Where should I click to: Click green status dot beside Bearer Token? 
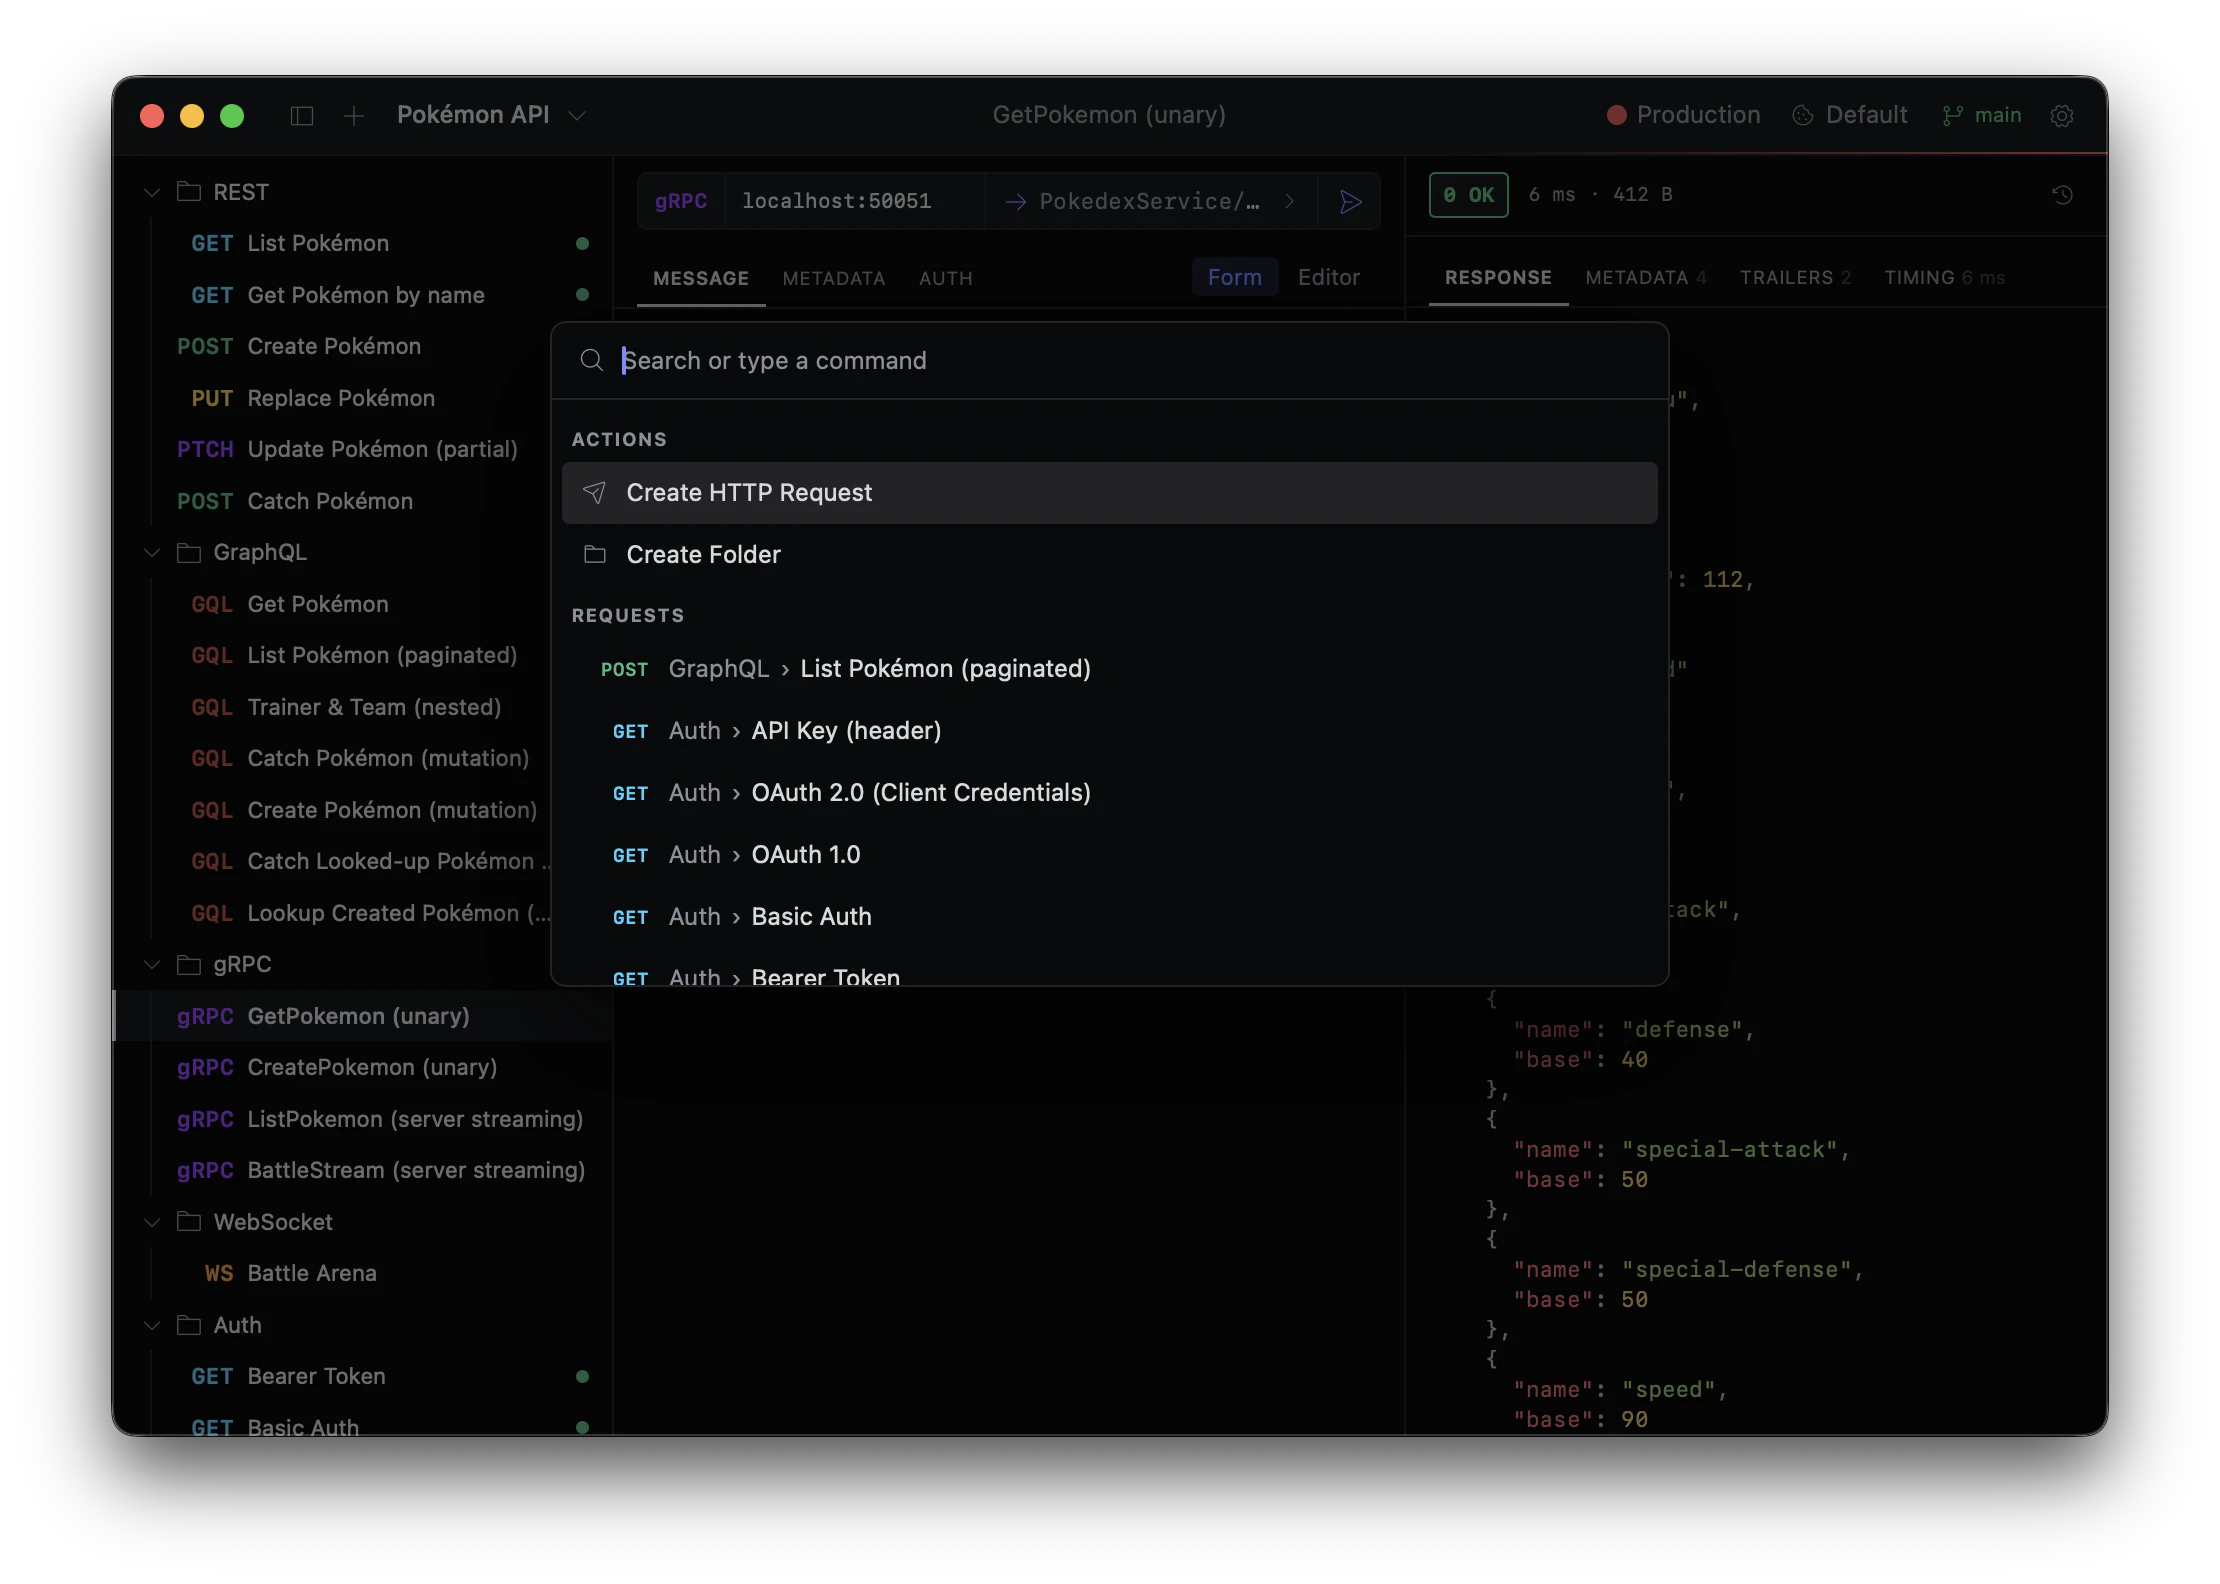click(582, 1376)
